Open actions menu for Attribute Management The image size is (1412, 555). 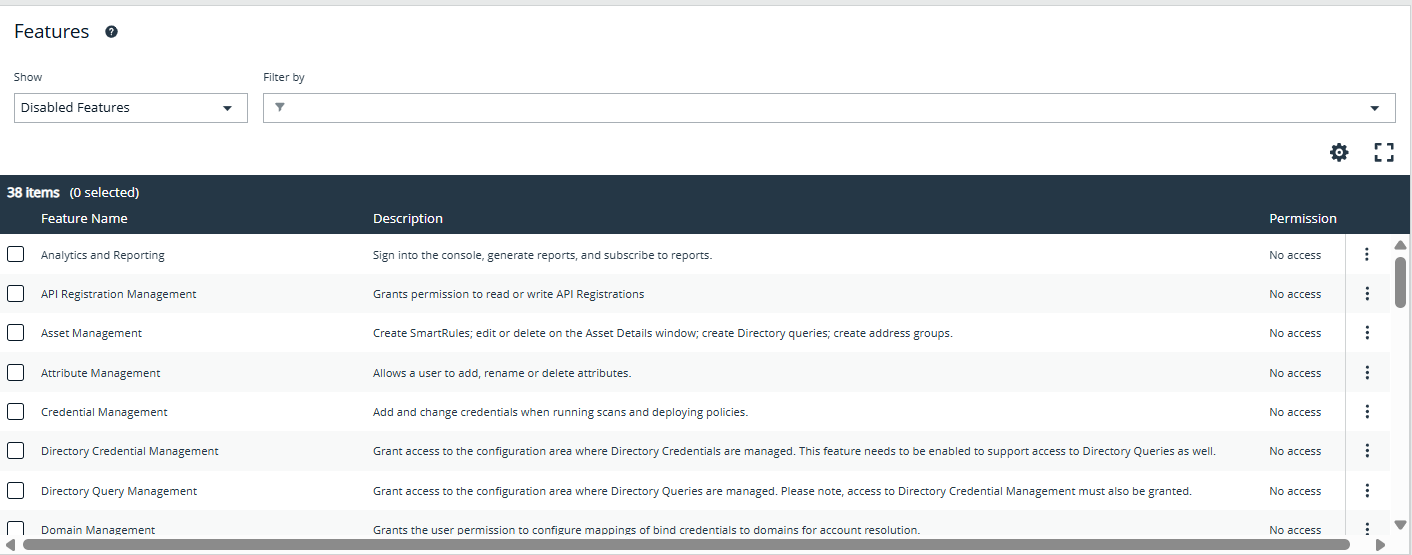[x=1367, y=373]
